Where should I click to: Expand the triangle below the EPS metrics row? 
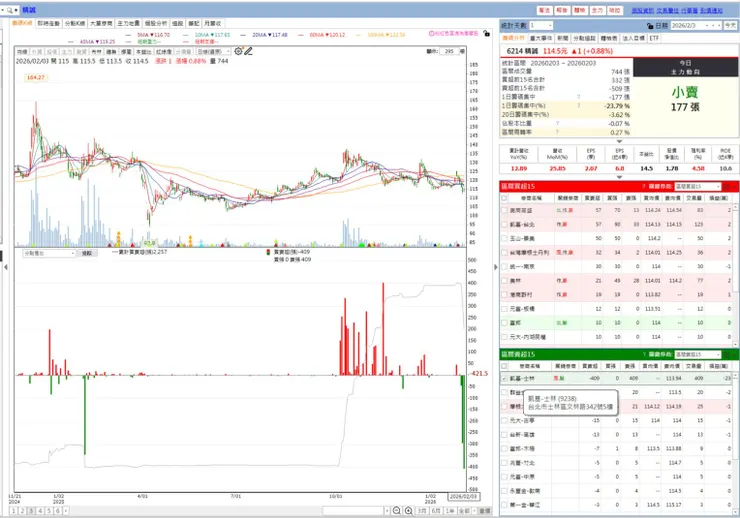619,177
